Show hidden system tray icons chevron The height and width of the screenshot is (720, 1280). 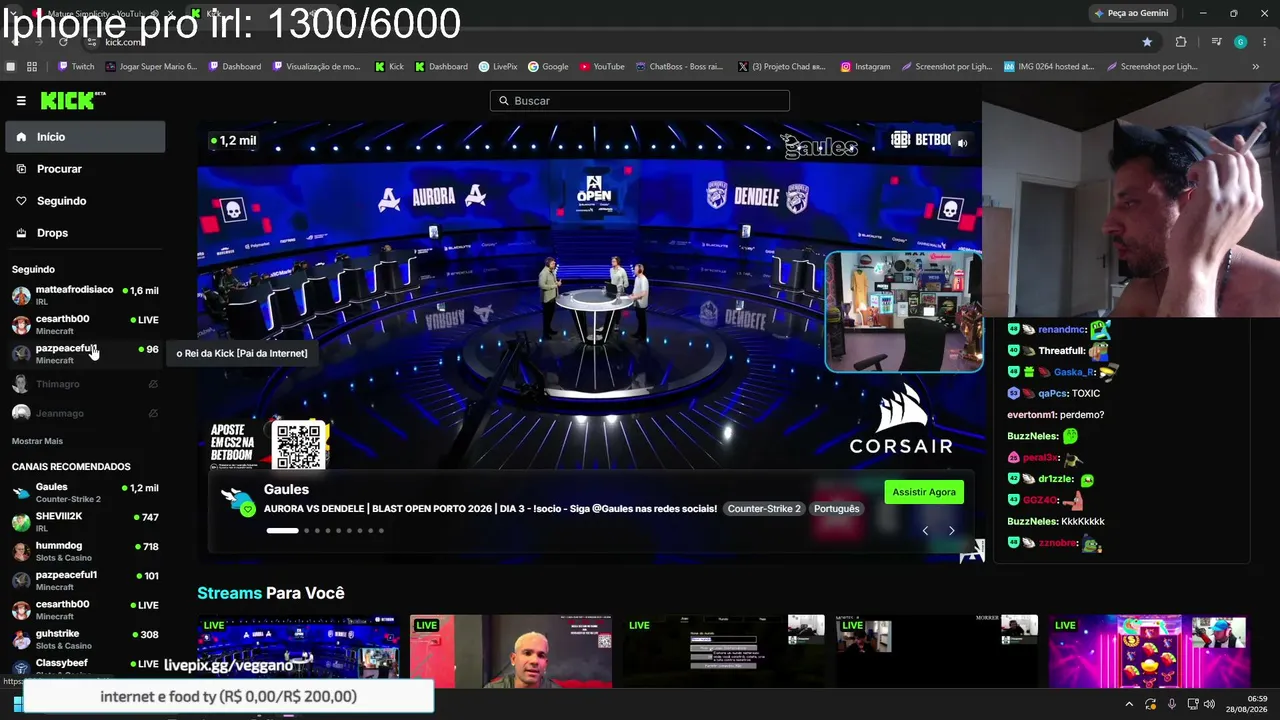pos(1129,704)
